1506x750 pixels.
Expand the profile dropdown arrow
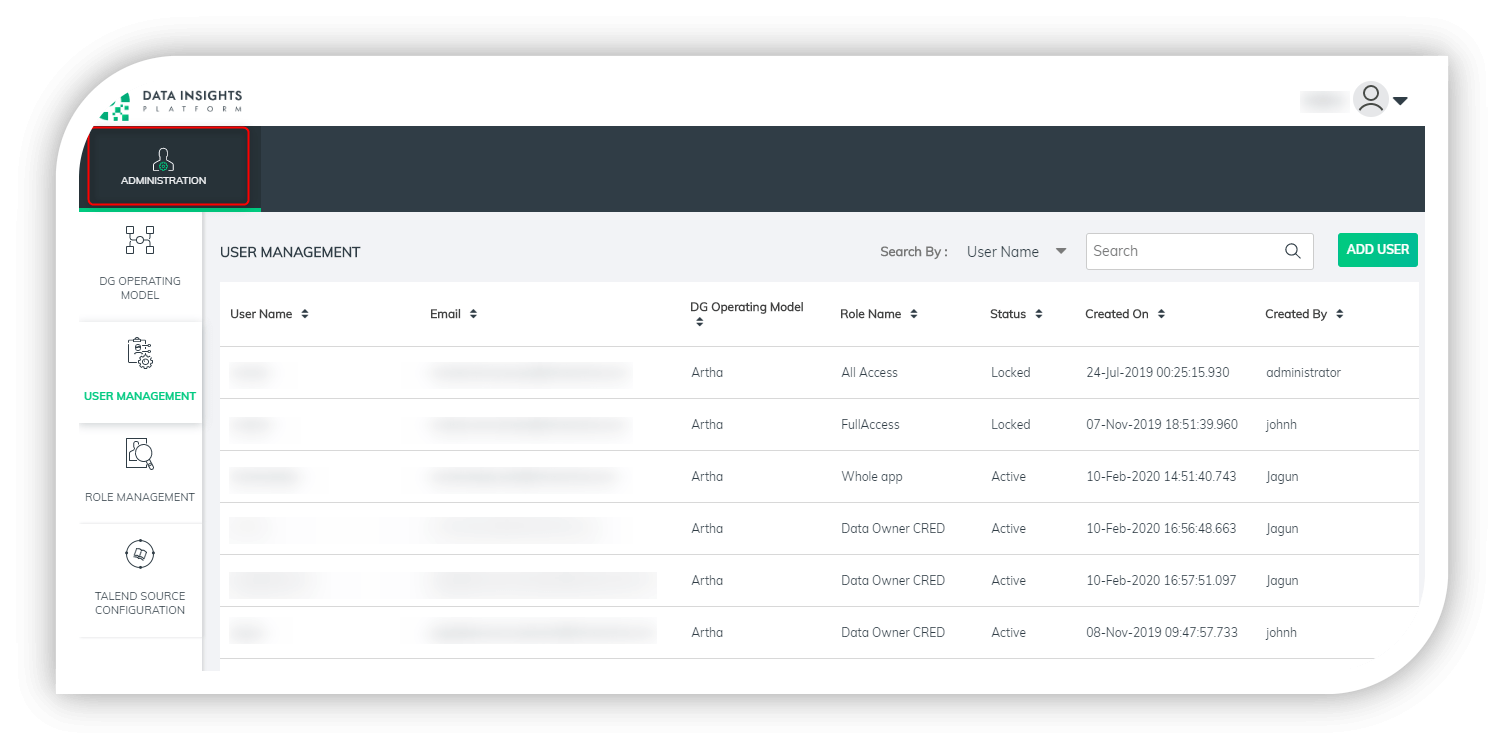tap(1400, 100)
